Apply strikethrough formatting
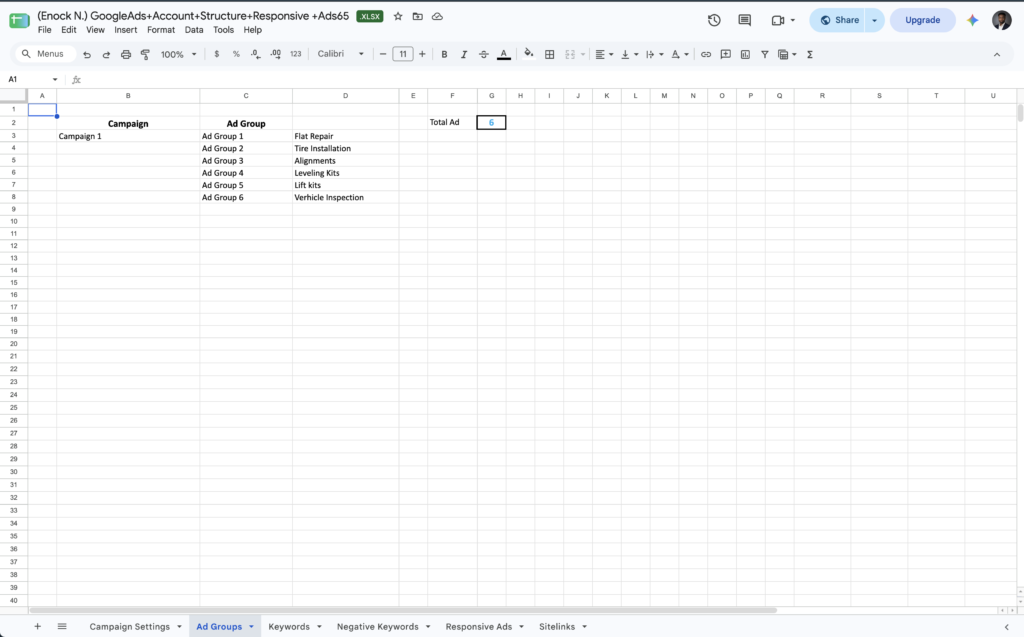The height and width of the screenshot is (637, 1024). coord(483,54)
